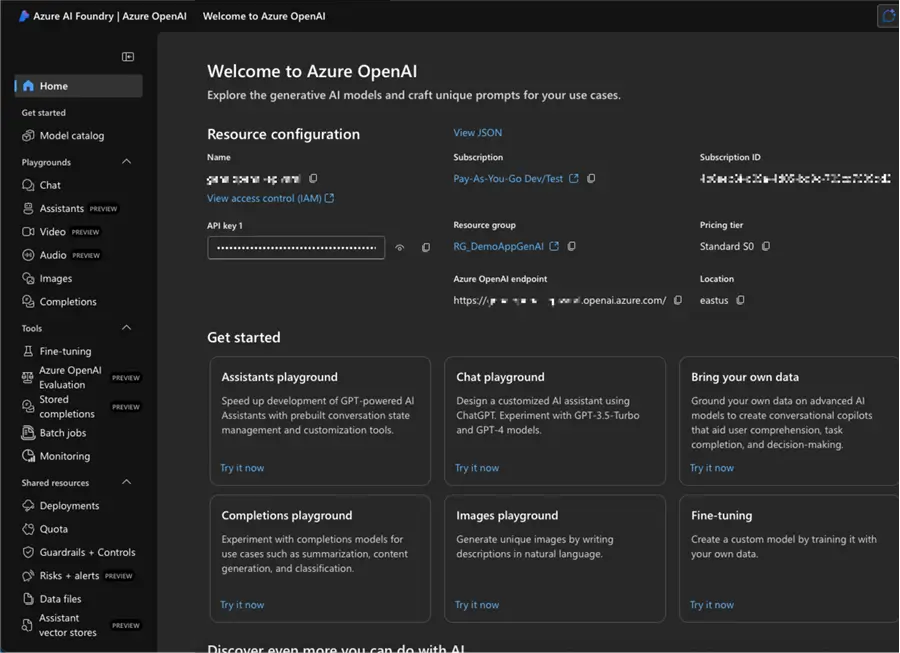The image size is (900, 653).
Task: Collapse the Shared resources section
Action: [126, 483]
